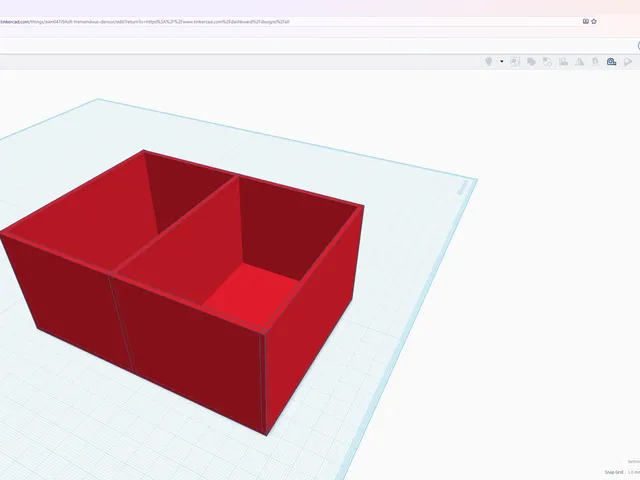Click the Notes tool icon
The height and width of the screenshot is (480, 640).
[x=628, y=62]
